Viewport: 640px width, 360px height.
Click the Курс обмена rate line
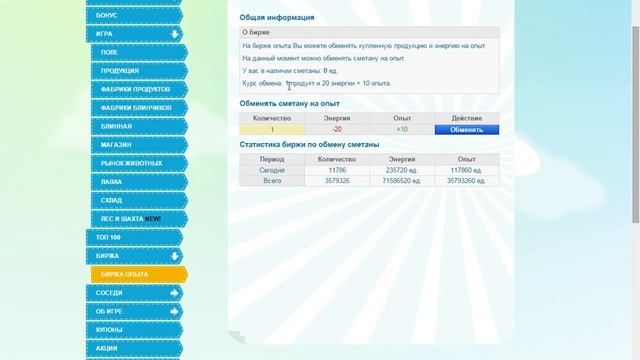pyautogui.click(x=317, y=83)
